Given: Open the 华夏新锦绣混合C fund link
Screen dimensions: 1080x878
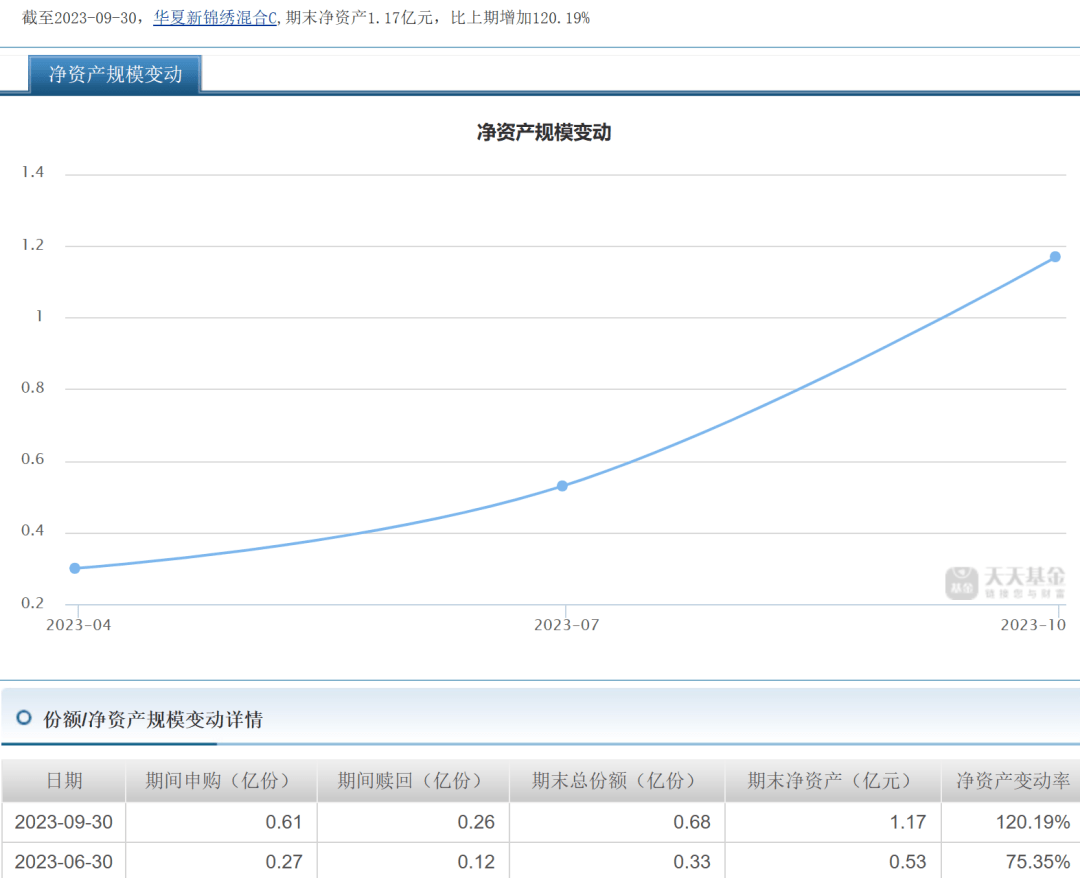Looking at the screenshot, I should click(215, 18).
